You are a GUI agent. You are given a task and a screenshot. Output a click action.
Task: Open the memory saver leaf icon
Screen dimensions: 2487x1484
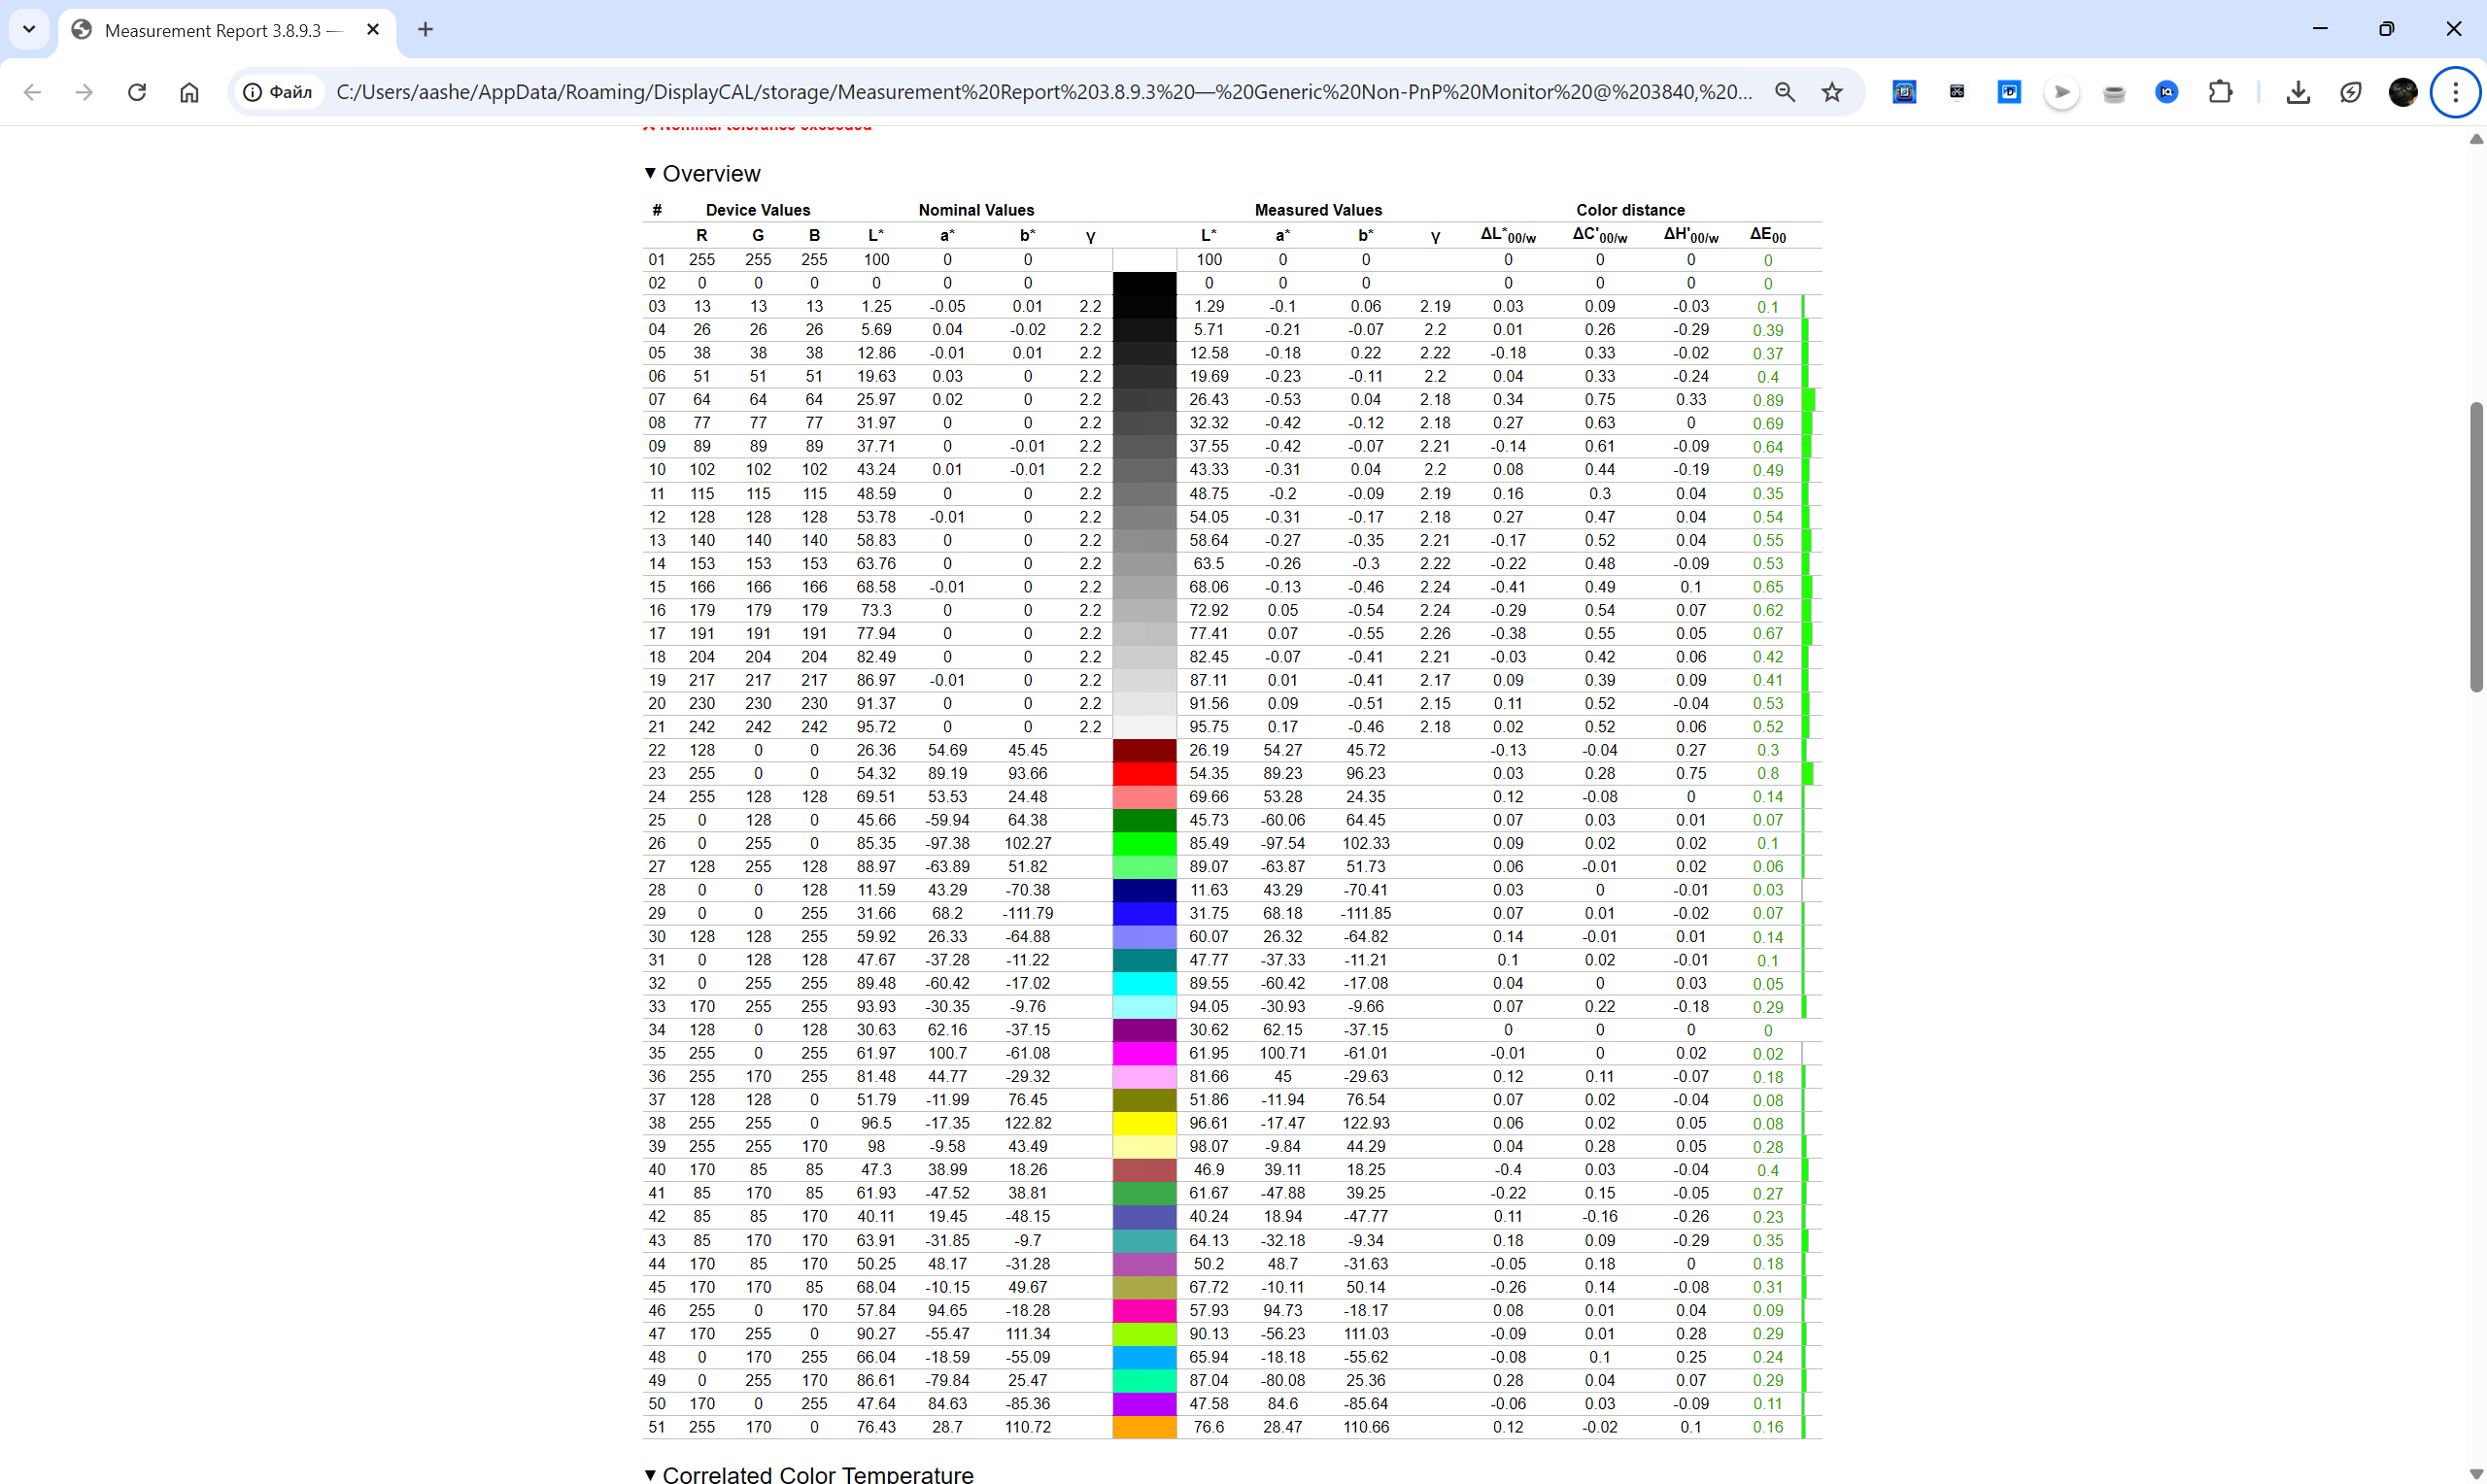pos(2350,92)
